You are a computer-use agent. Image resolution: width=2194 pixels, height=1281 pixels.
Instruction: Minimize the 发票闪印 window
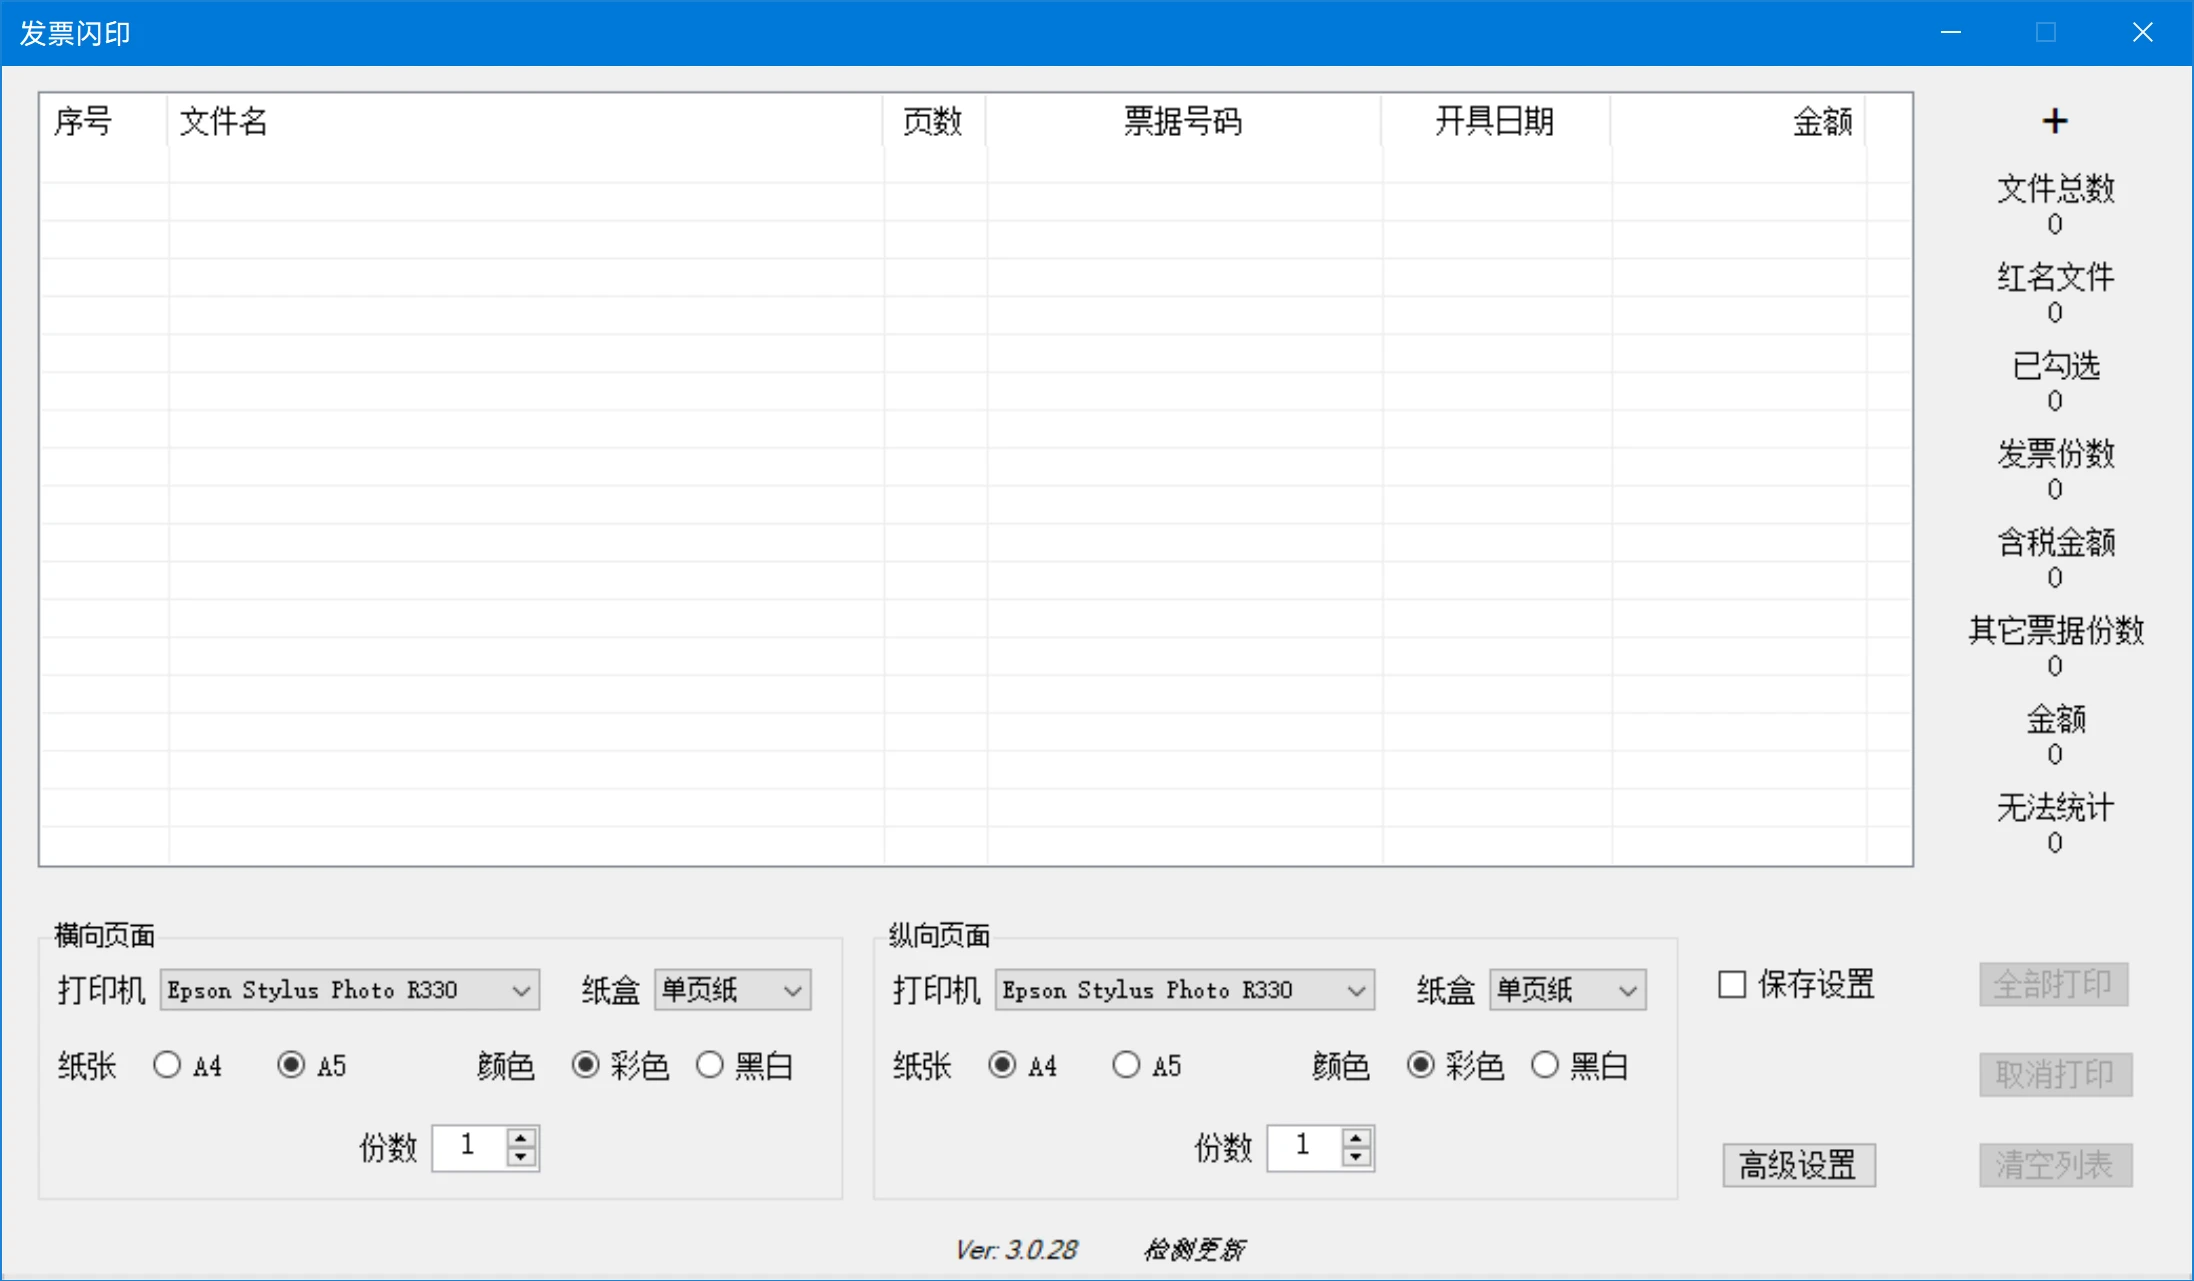1950,33
